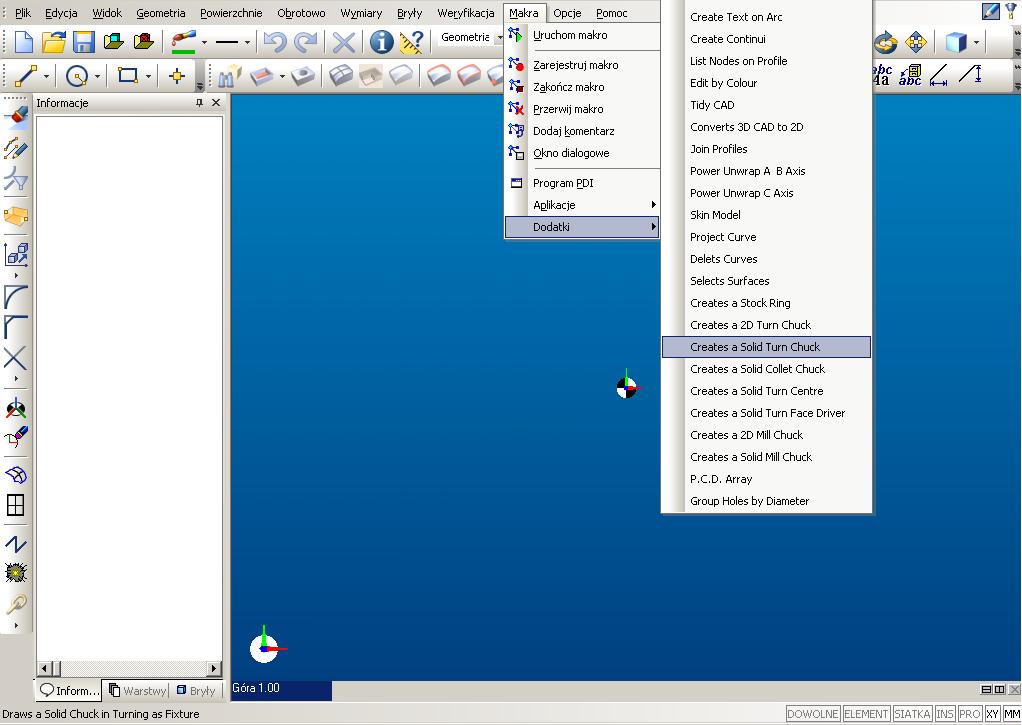Open the Plik menu
The image size is (1022, 725).
23,12
